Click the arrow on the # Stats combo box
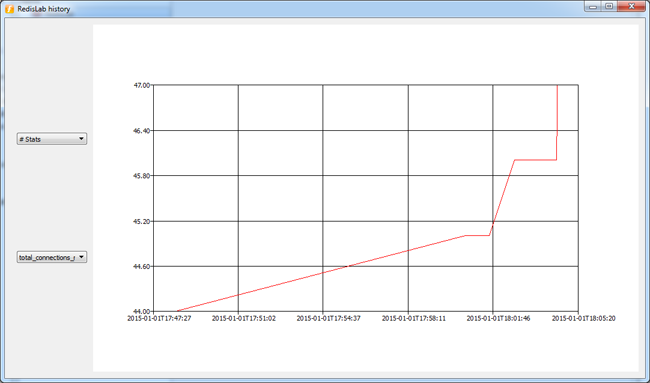 (82, 139)
